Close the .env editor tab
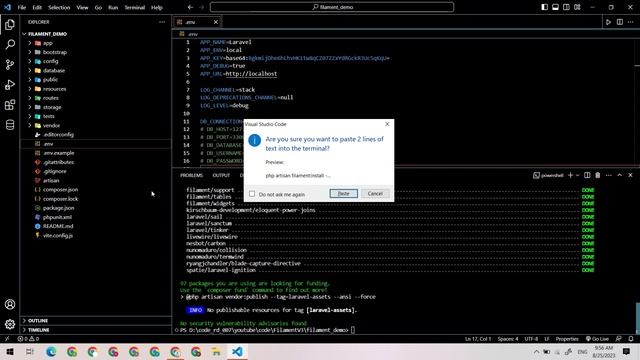Screen dimensions: 640x360 click(x=216, y=22)
